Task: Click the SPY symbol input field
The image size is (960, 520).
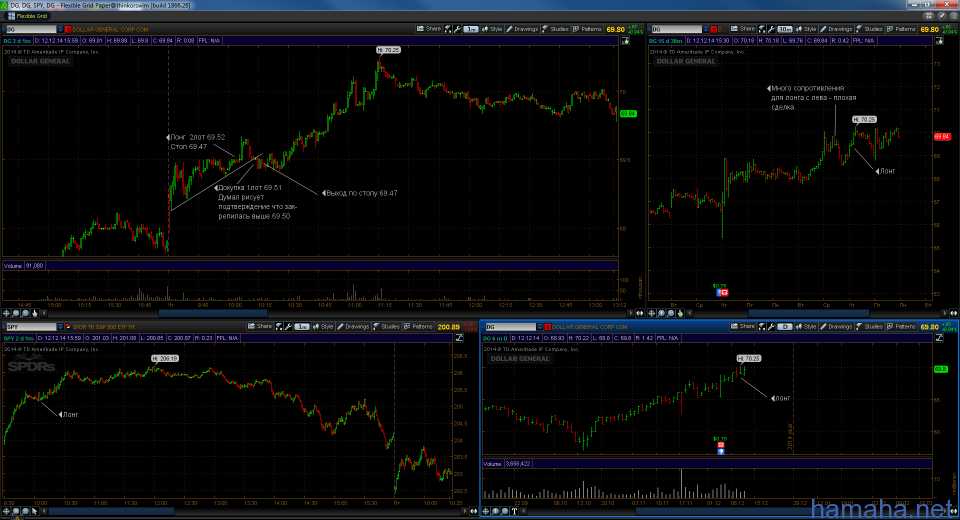Action: pyautogui.click(x=31, y=326)
